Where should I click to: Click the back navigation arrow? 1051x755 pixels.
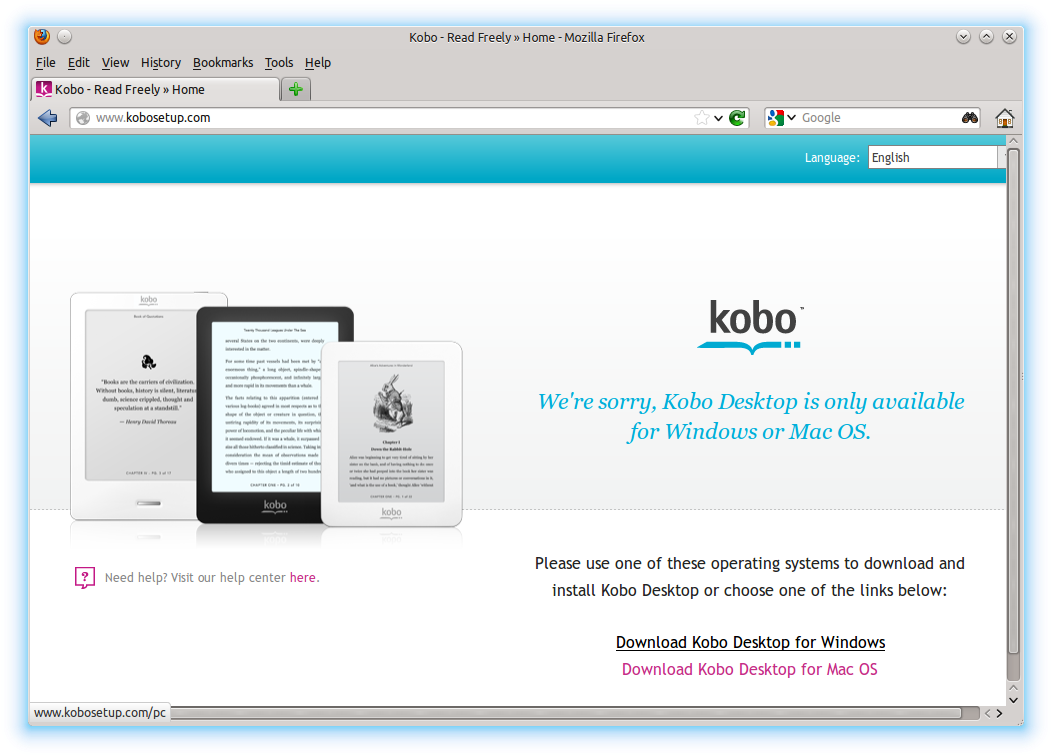tap(47, 117)
